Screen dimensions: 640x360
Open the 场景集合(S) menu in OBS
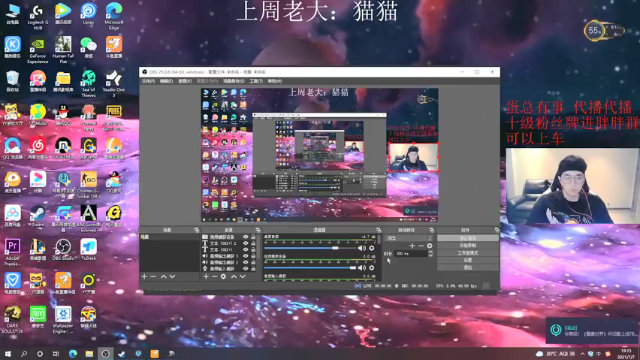tap(233, 81)
